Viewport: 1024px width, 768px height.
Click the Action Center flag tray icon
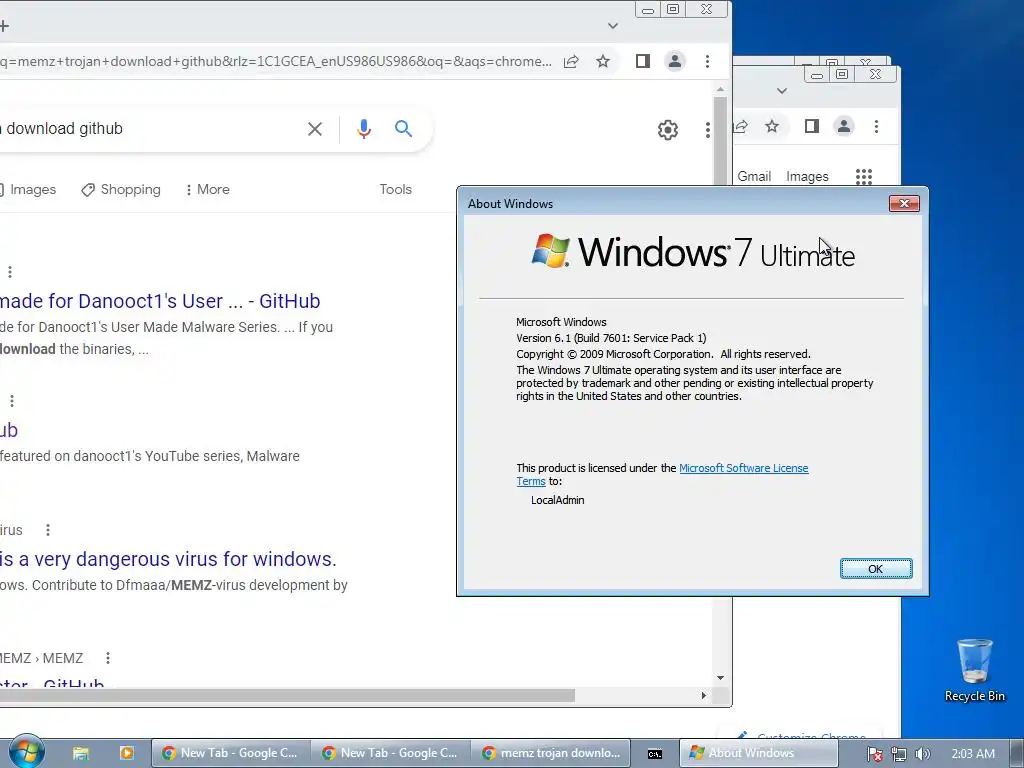[874, 754]
